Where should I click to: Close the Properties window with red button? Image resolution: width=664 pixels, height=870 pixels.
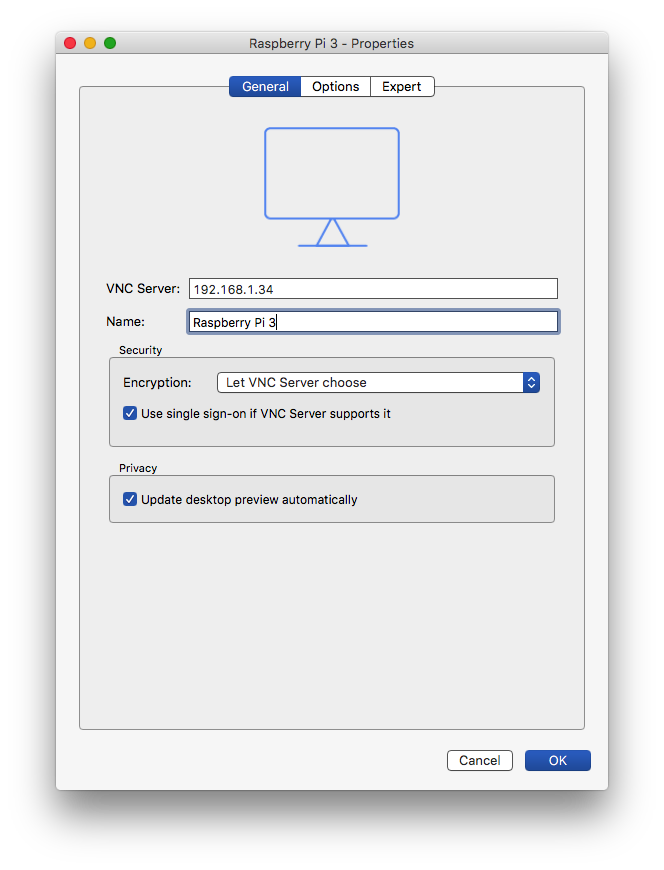coord(70,43)
